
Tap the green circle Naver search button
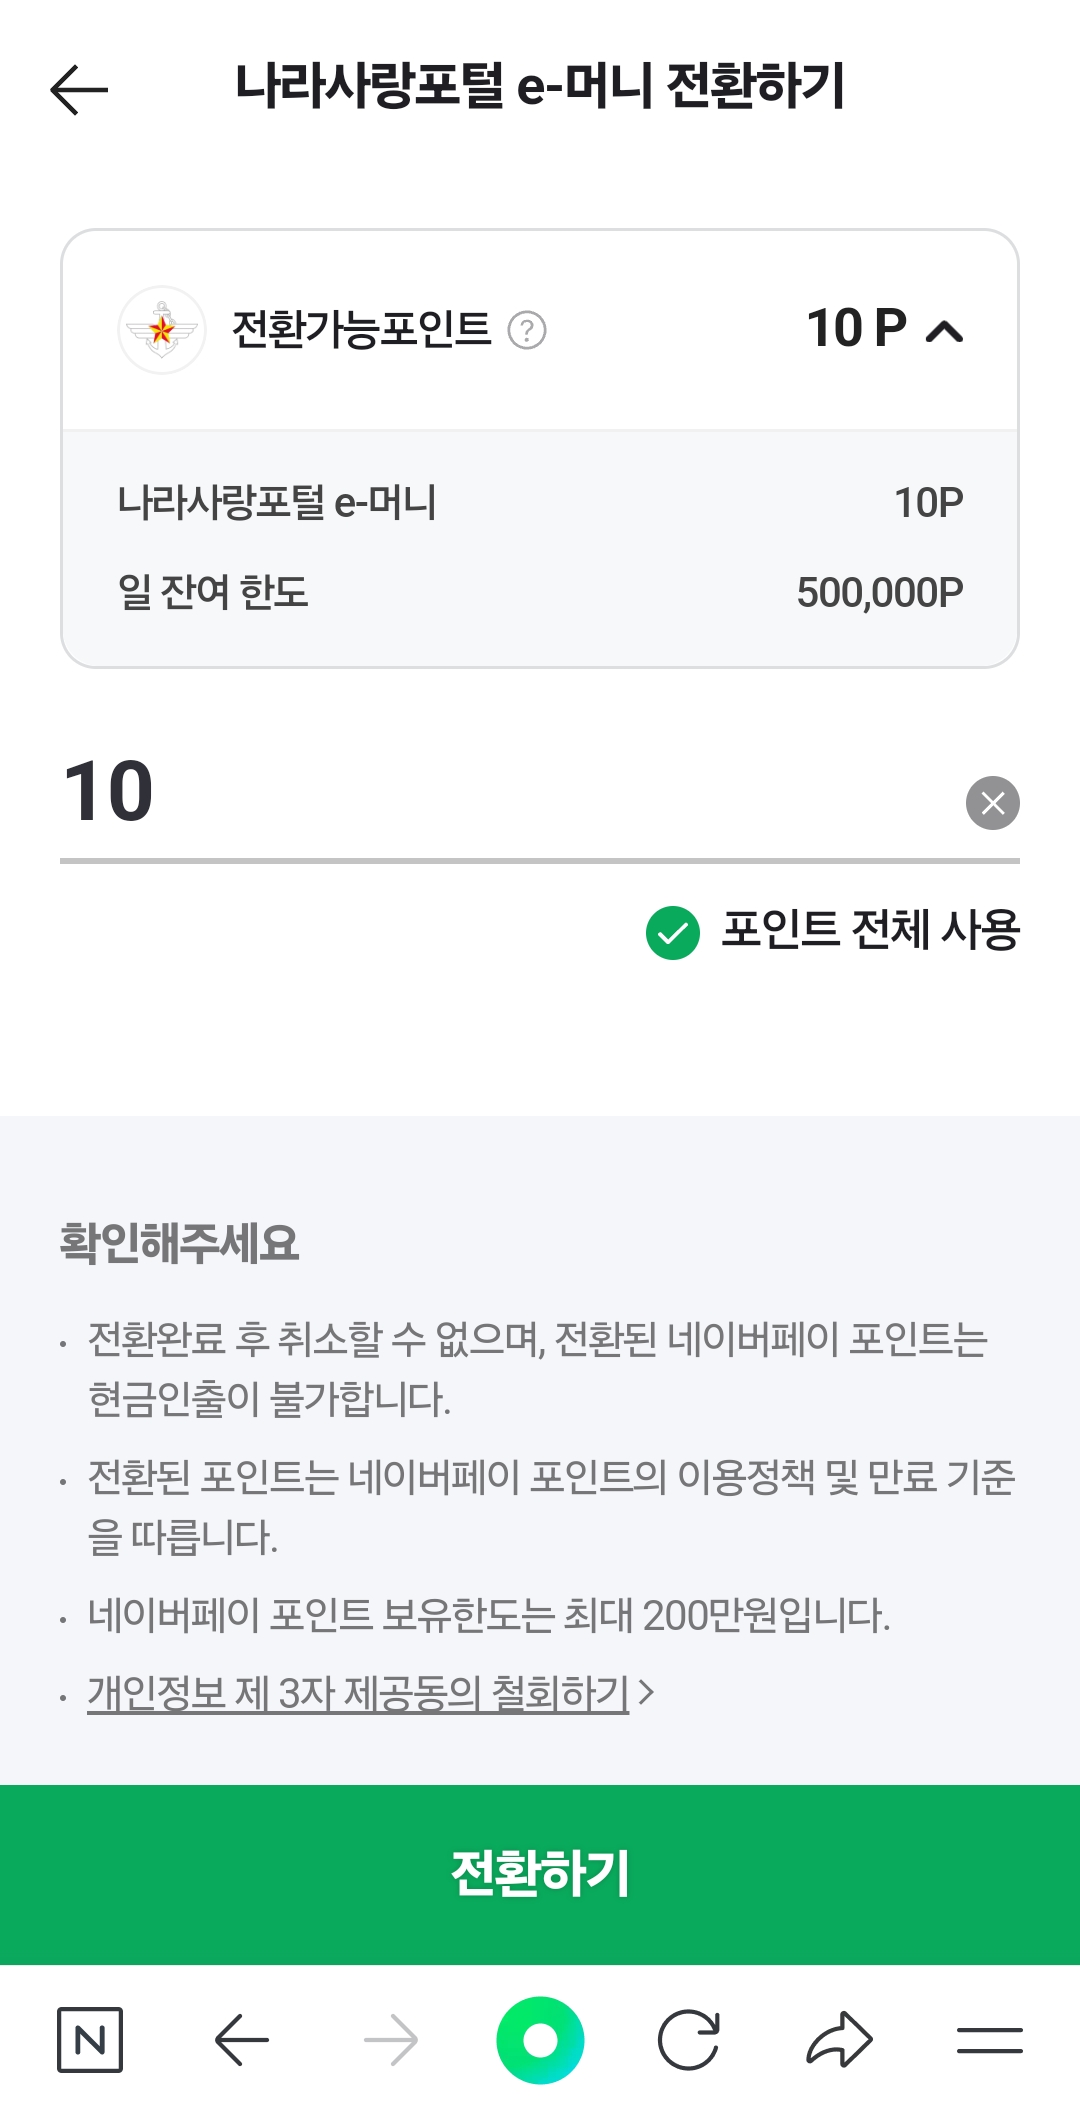(x=540, y=2040)
